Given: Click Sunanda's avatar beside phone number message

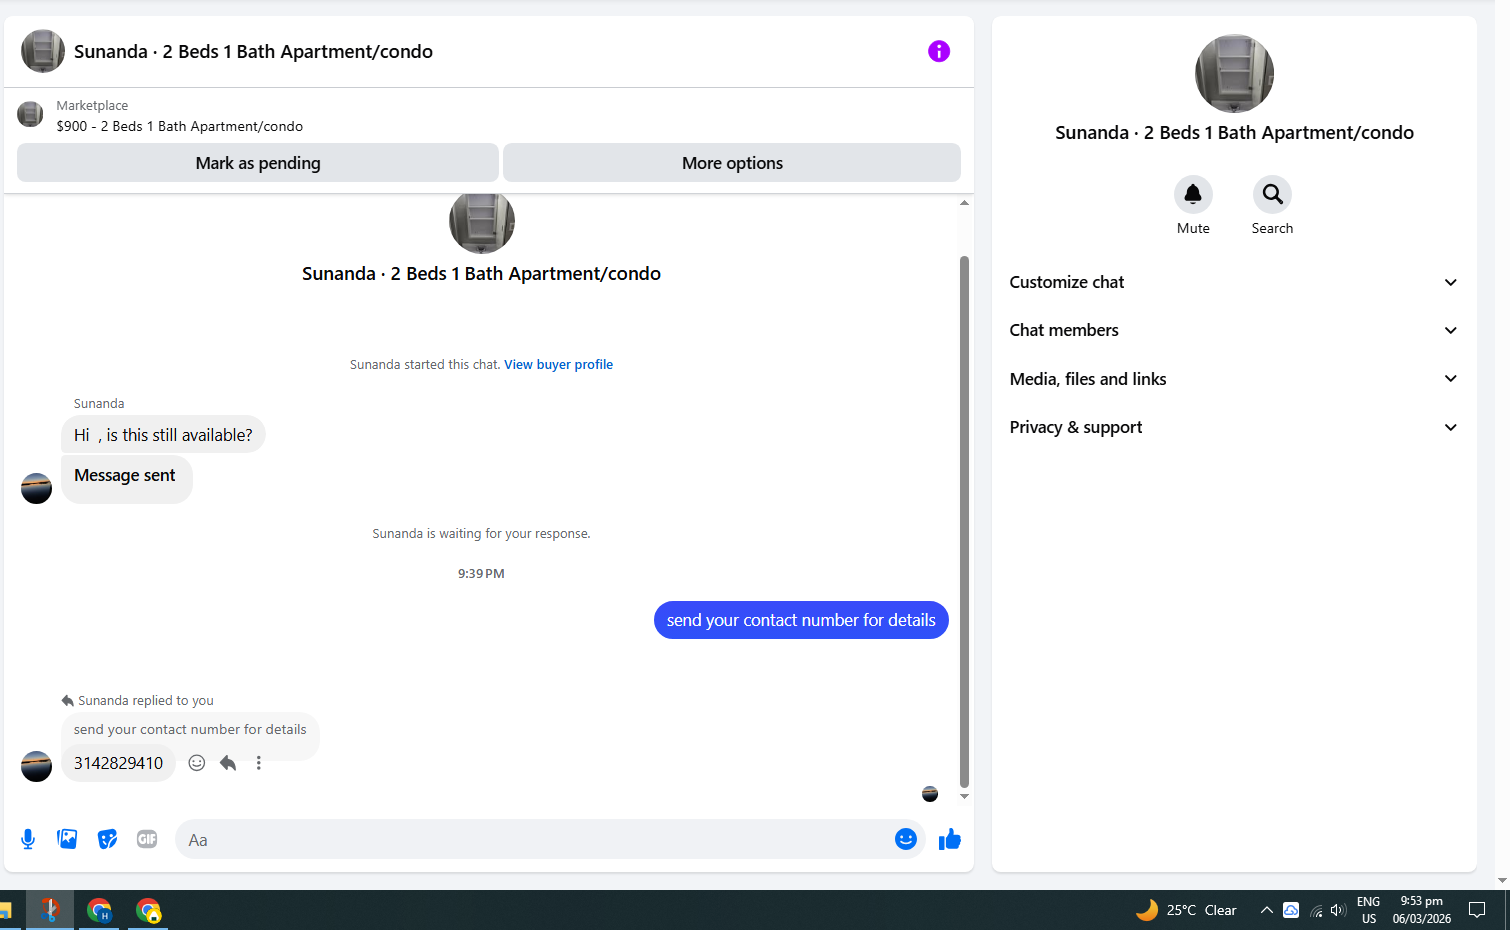Looking at the screenshot, I should coord(36,766).
